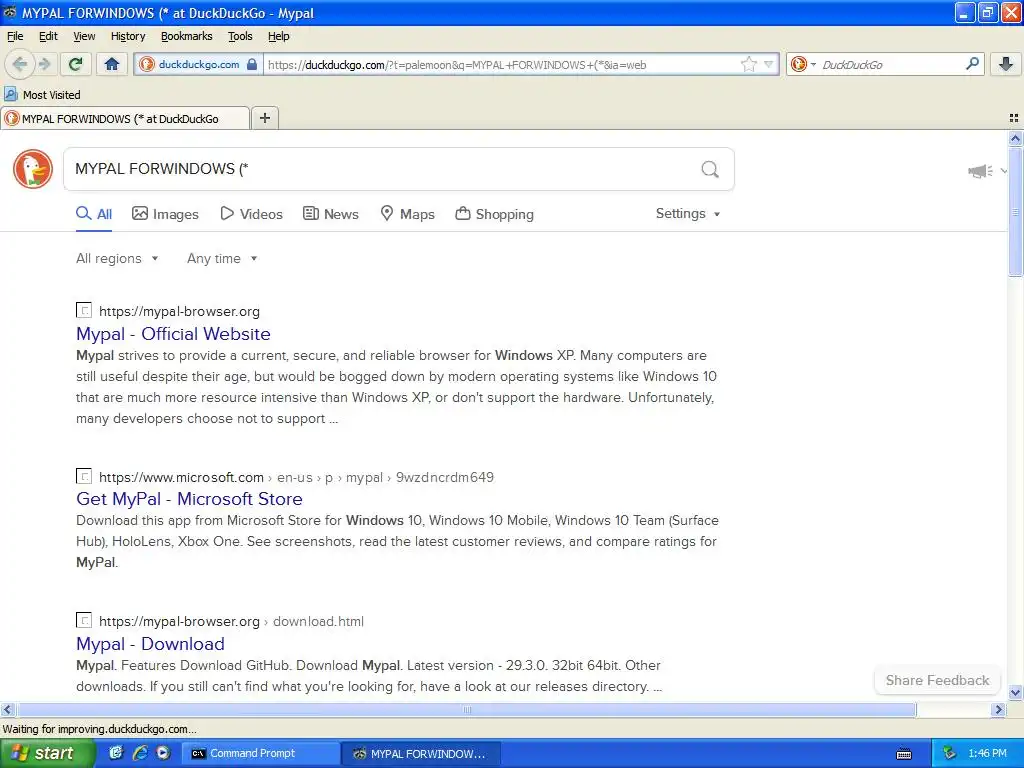Viewport: 1024px width, 768px height.
Task: Select the All results tab
Action: [x=94, y=214]
